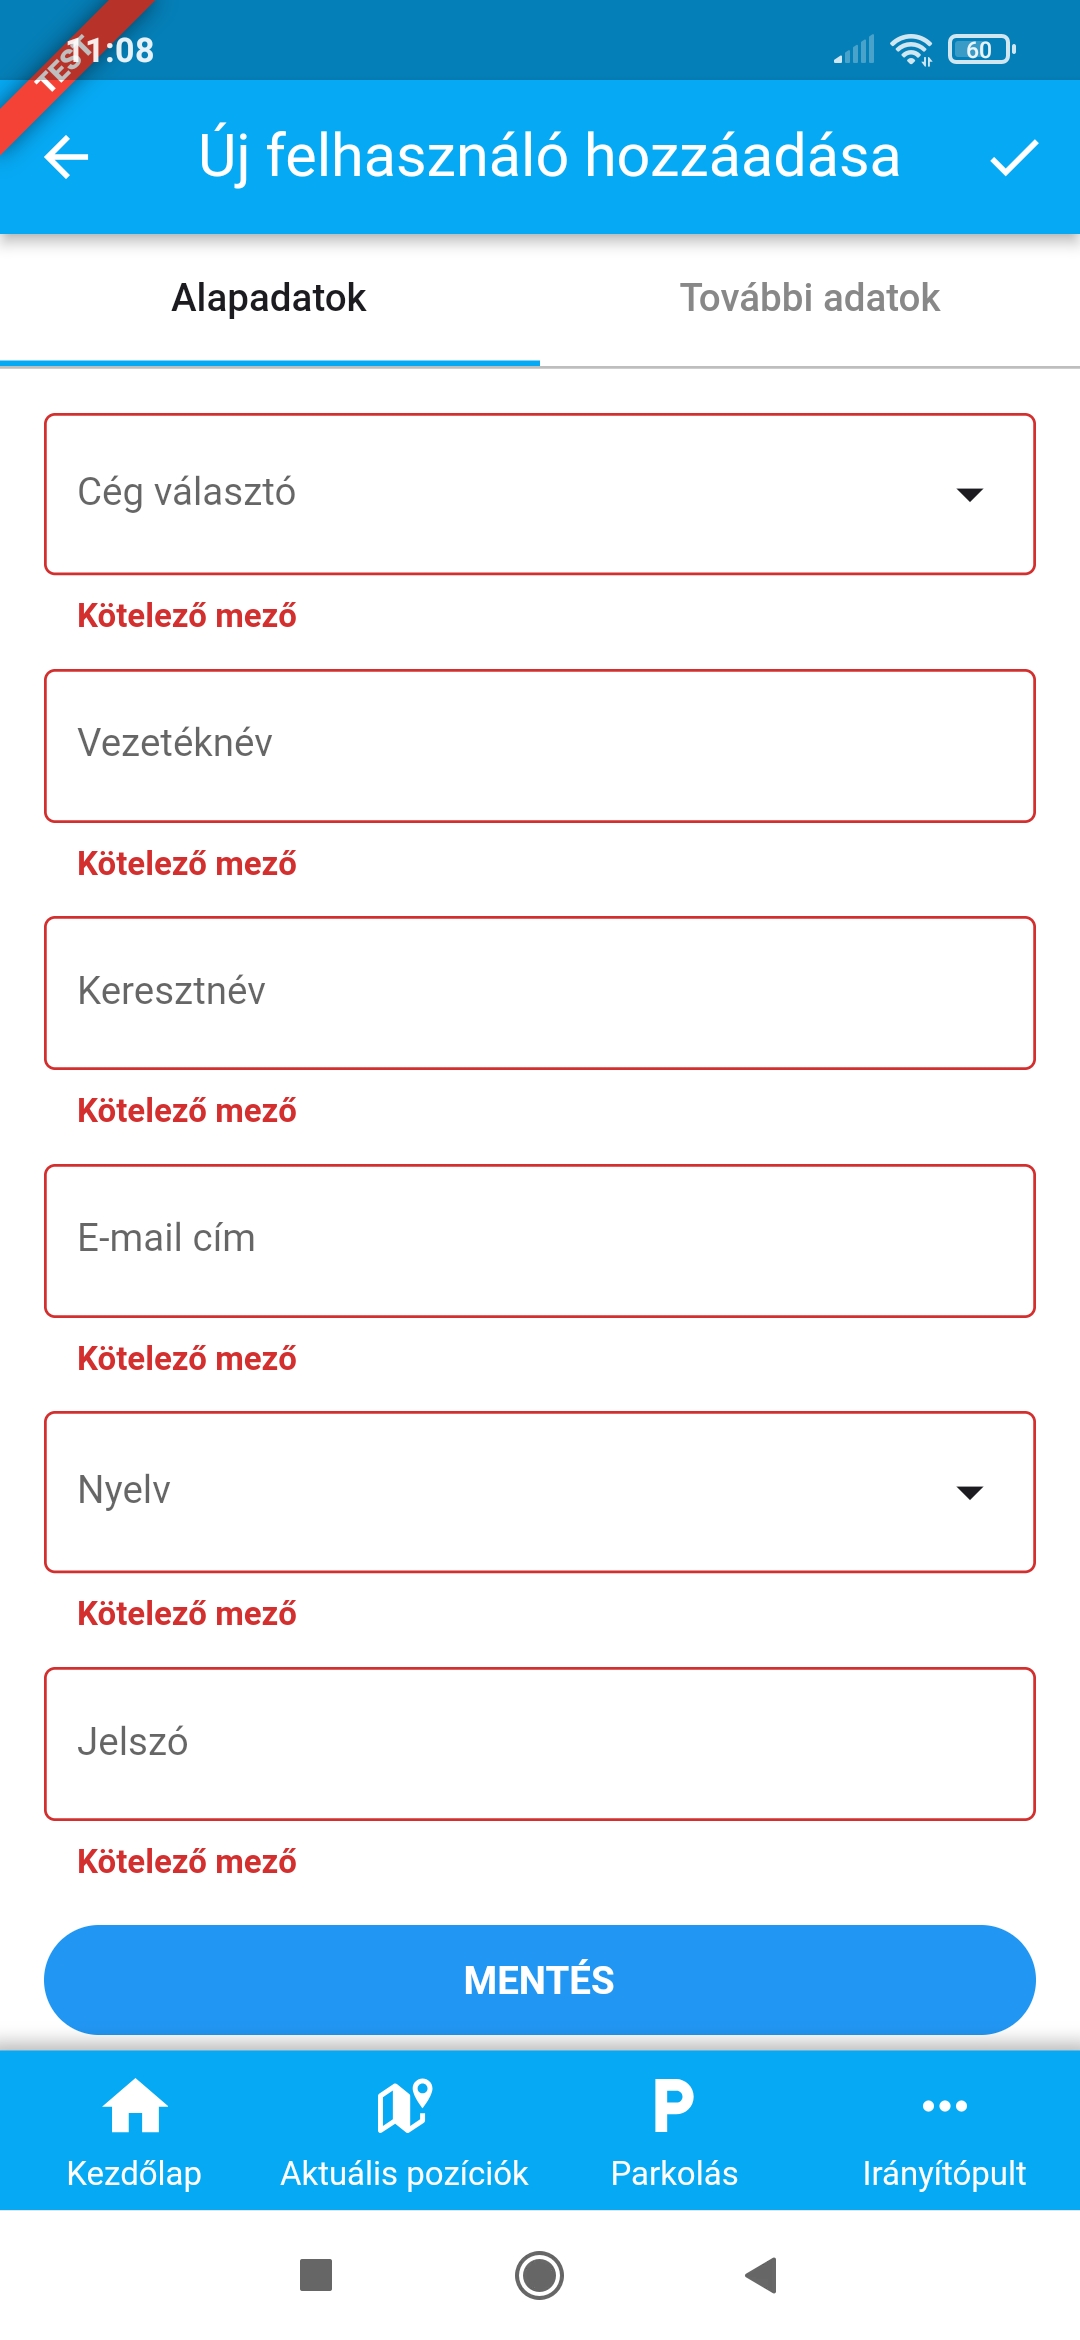Tap the checkmark confirm icon
The image size is (1080, 2340).
(1014, 157)
